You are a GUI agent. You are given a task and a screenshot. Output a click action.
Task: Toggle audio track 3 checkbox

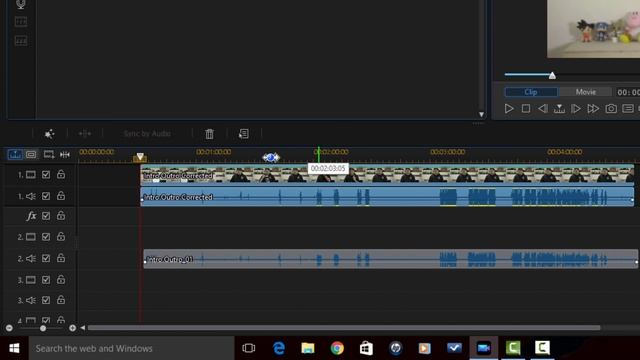click(x=46, y=300)
